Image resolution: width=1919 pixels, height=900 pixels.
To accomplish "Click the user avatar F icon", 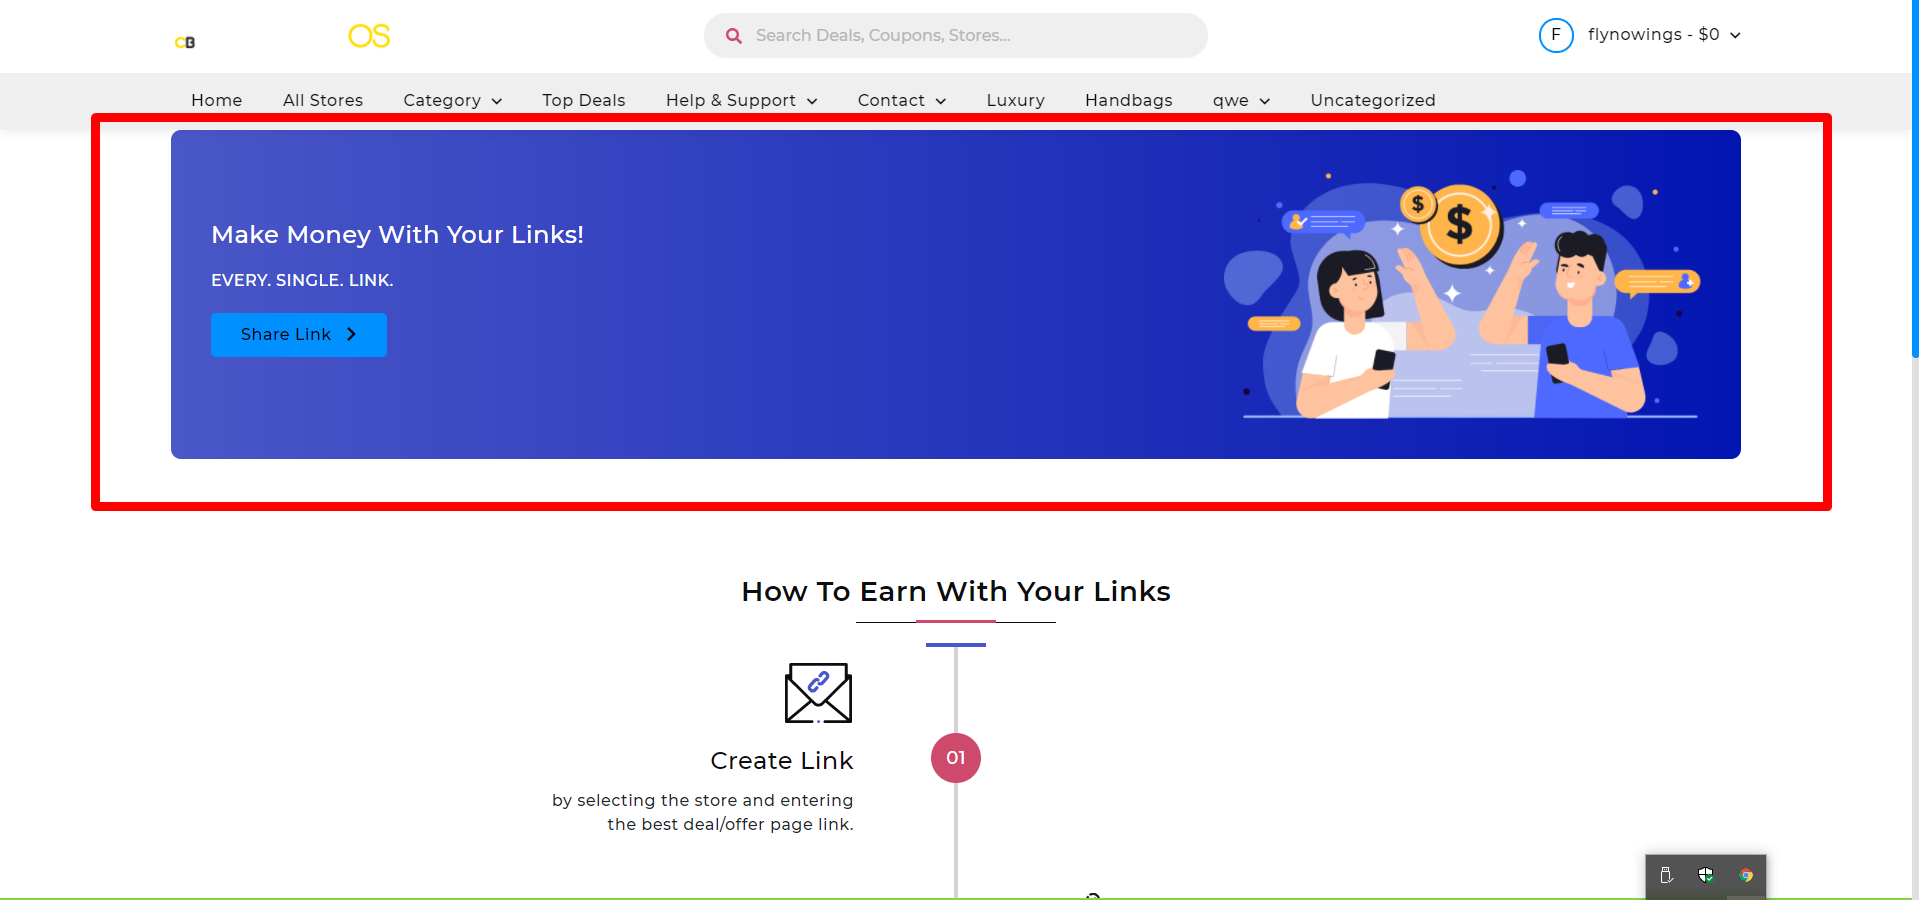I will [1556, 35].
